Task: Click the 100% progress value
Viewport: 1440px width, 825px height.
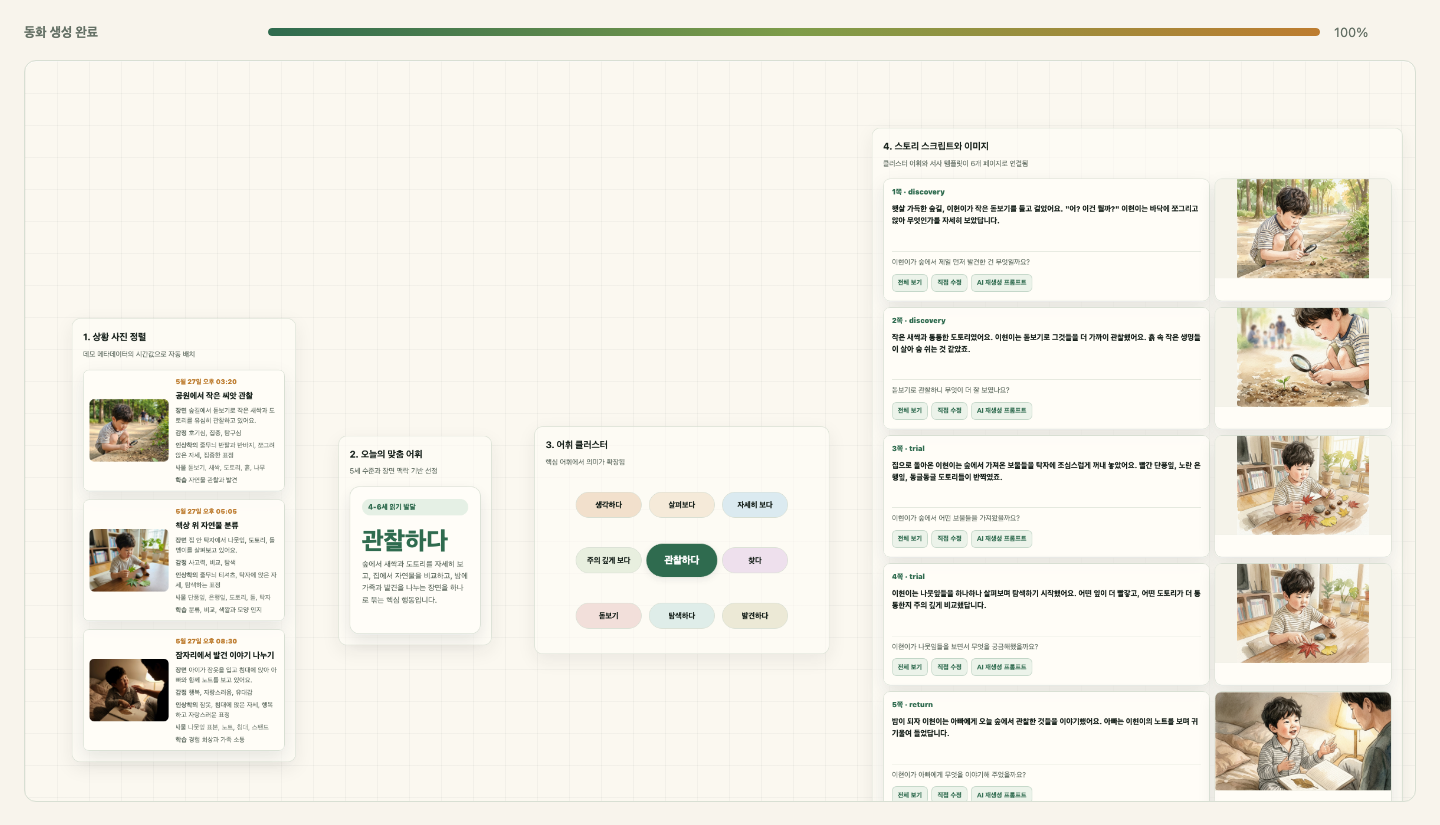Action: pos(1351,32)
